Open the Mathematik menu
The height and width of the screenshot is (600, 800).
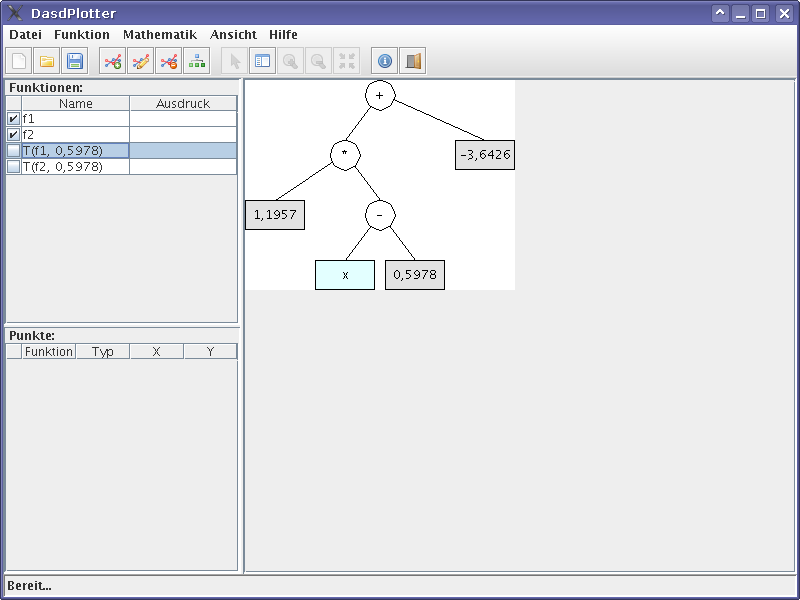click(x=160, y=34)
